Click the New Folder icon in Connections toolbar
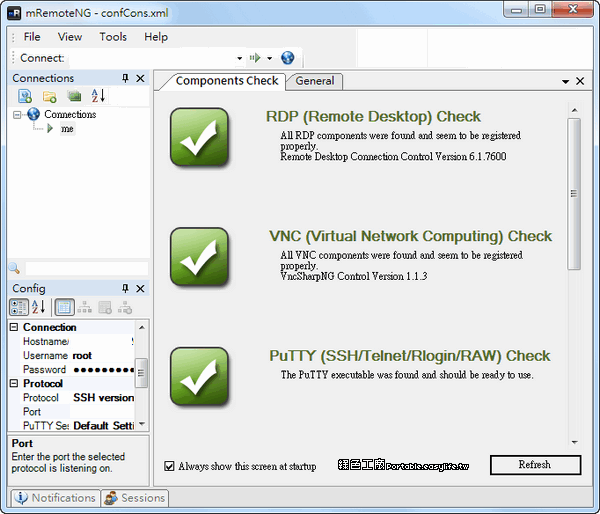 pos(50,96)
